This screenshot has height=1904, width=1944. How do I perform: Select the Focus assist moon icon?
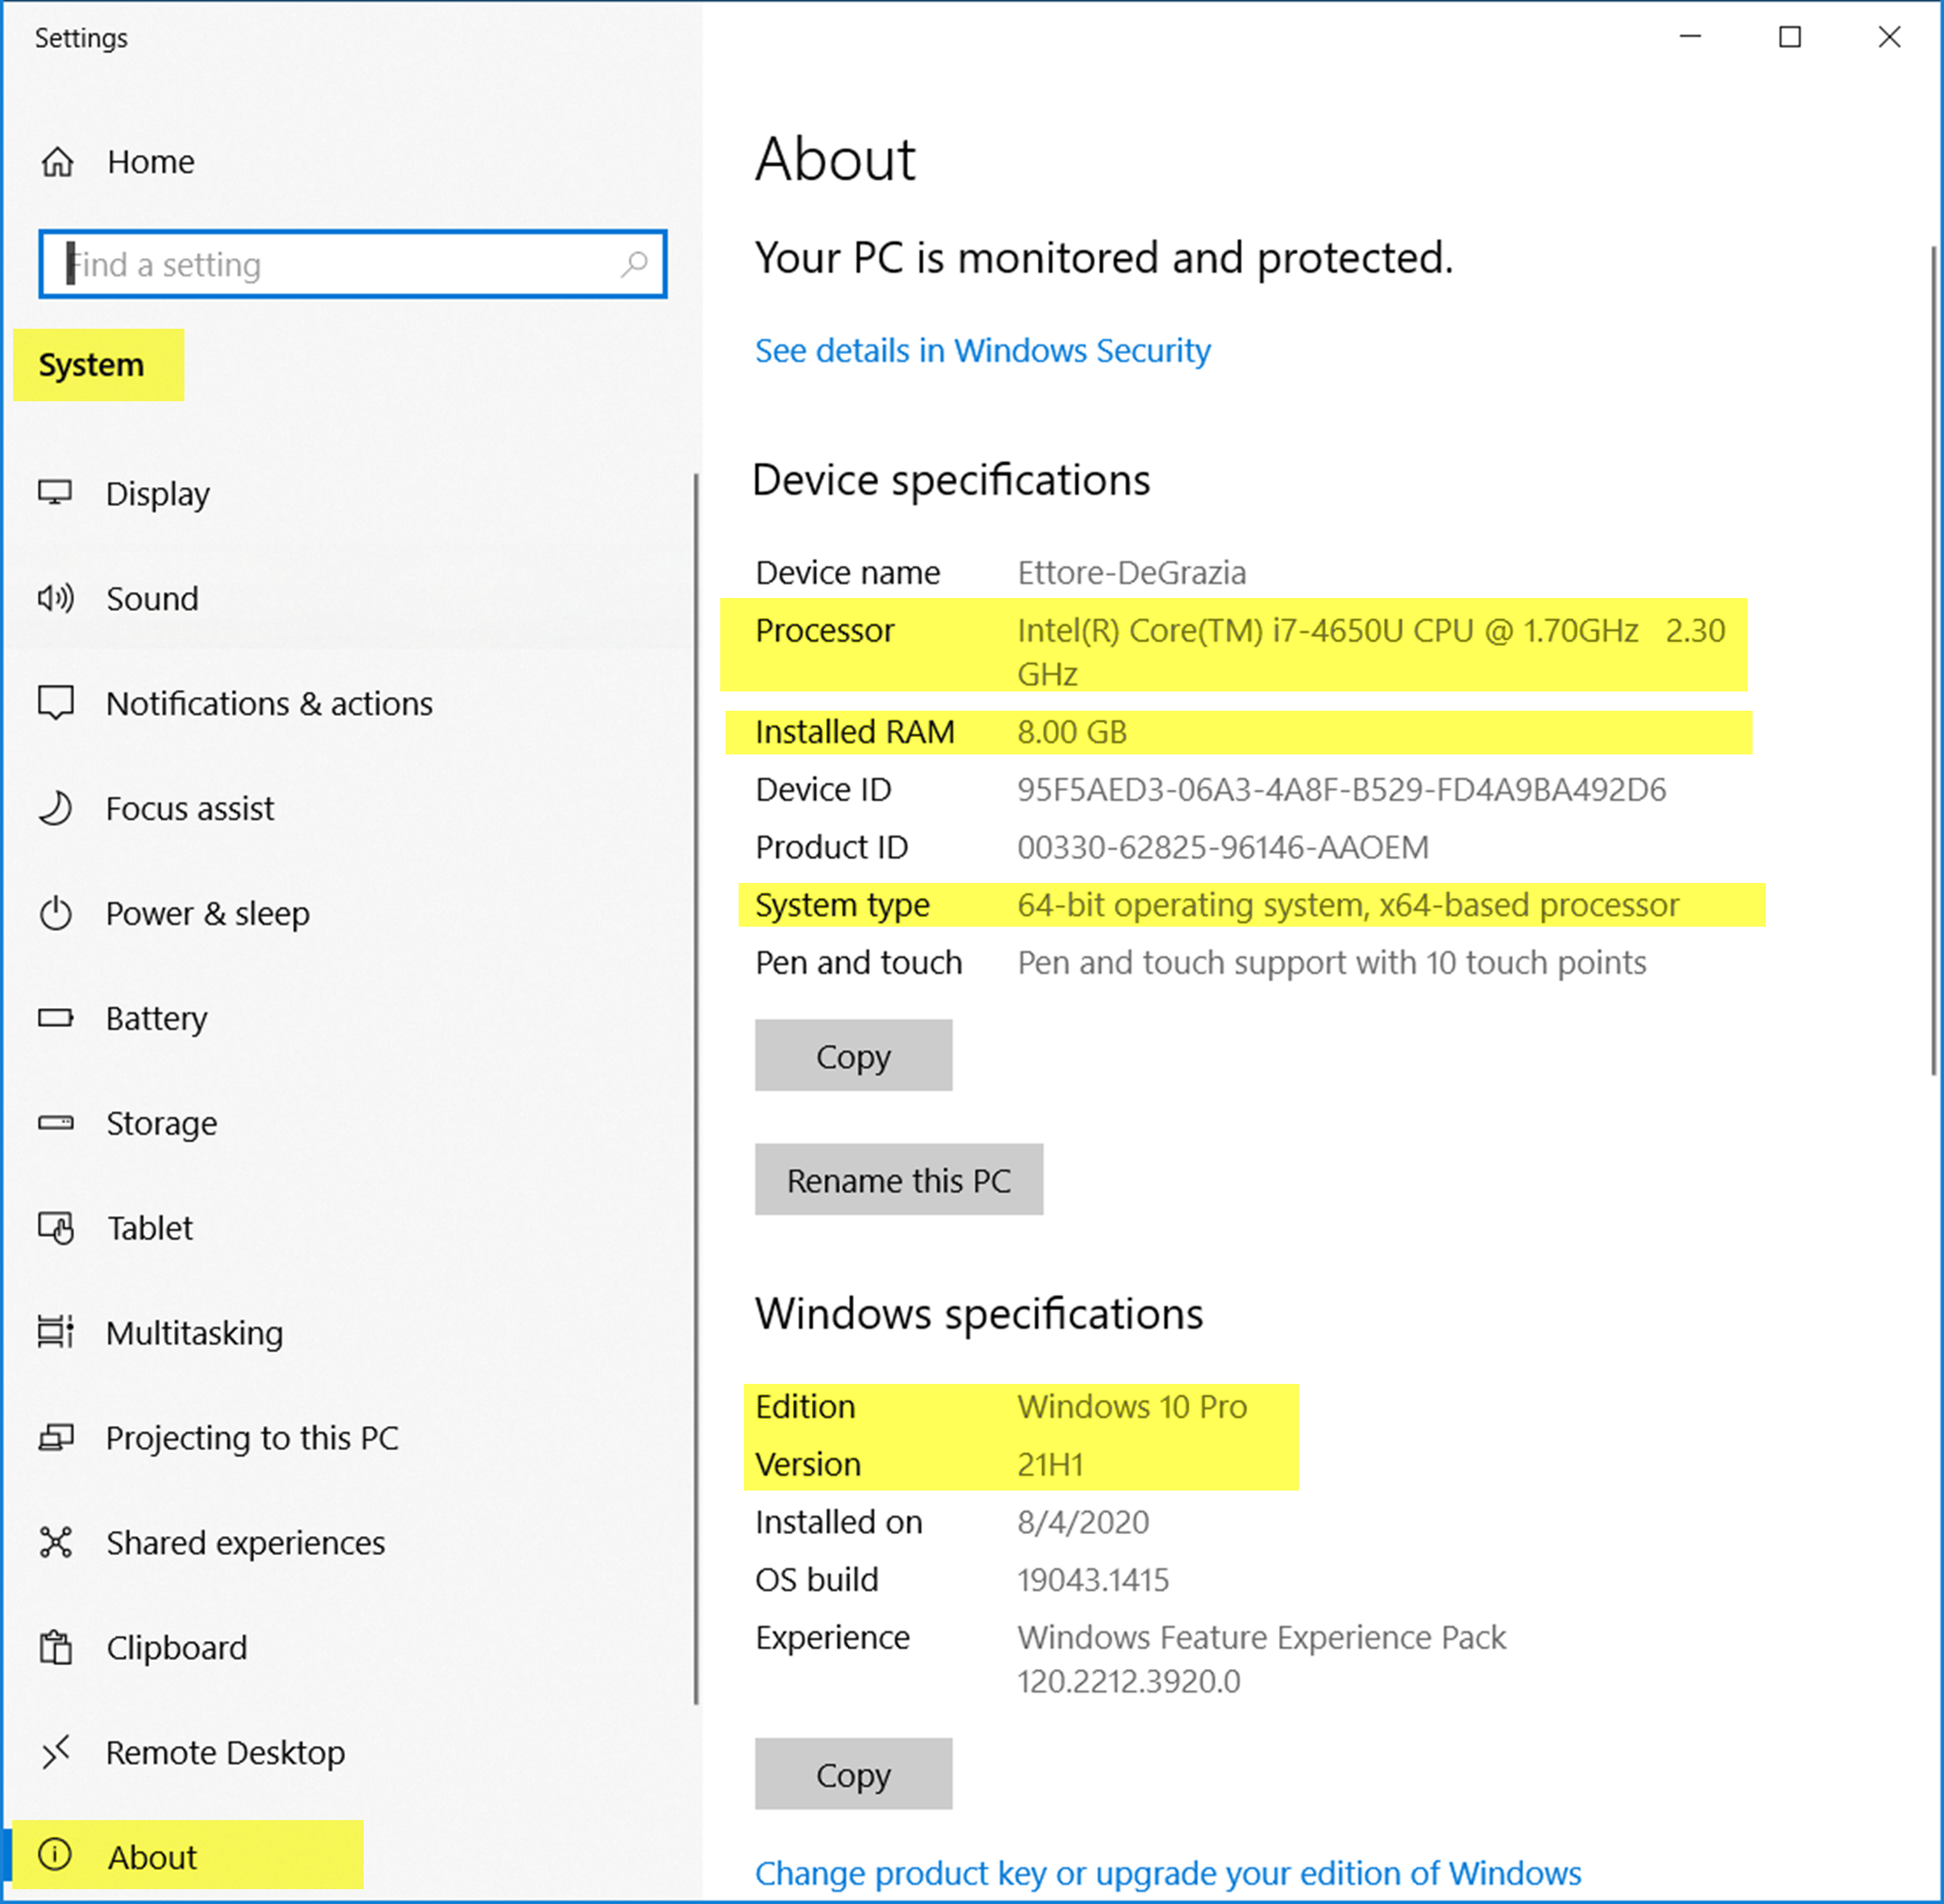coord(57,808)
